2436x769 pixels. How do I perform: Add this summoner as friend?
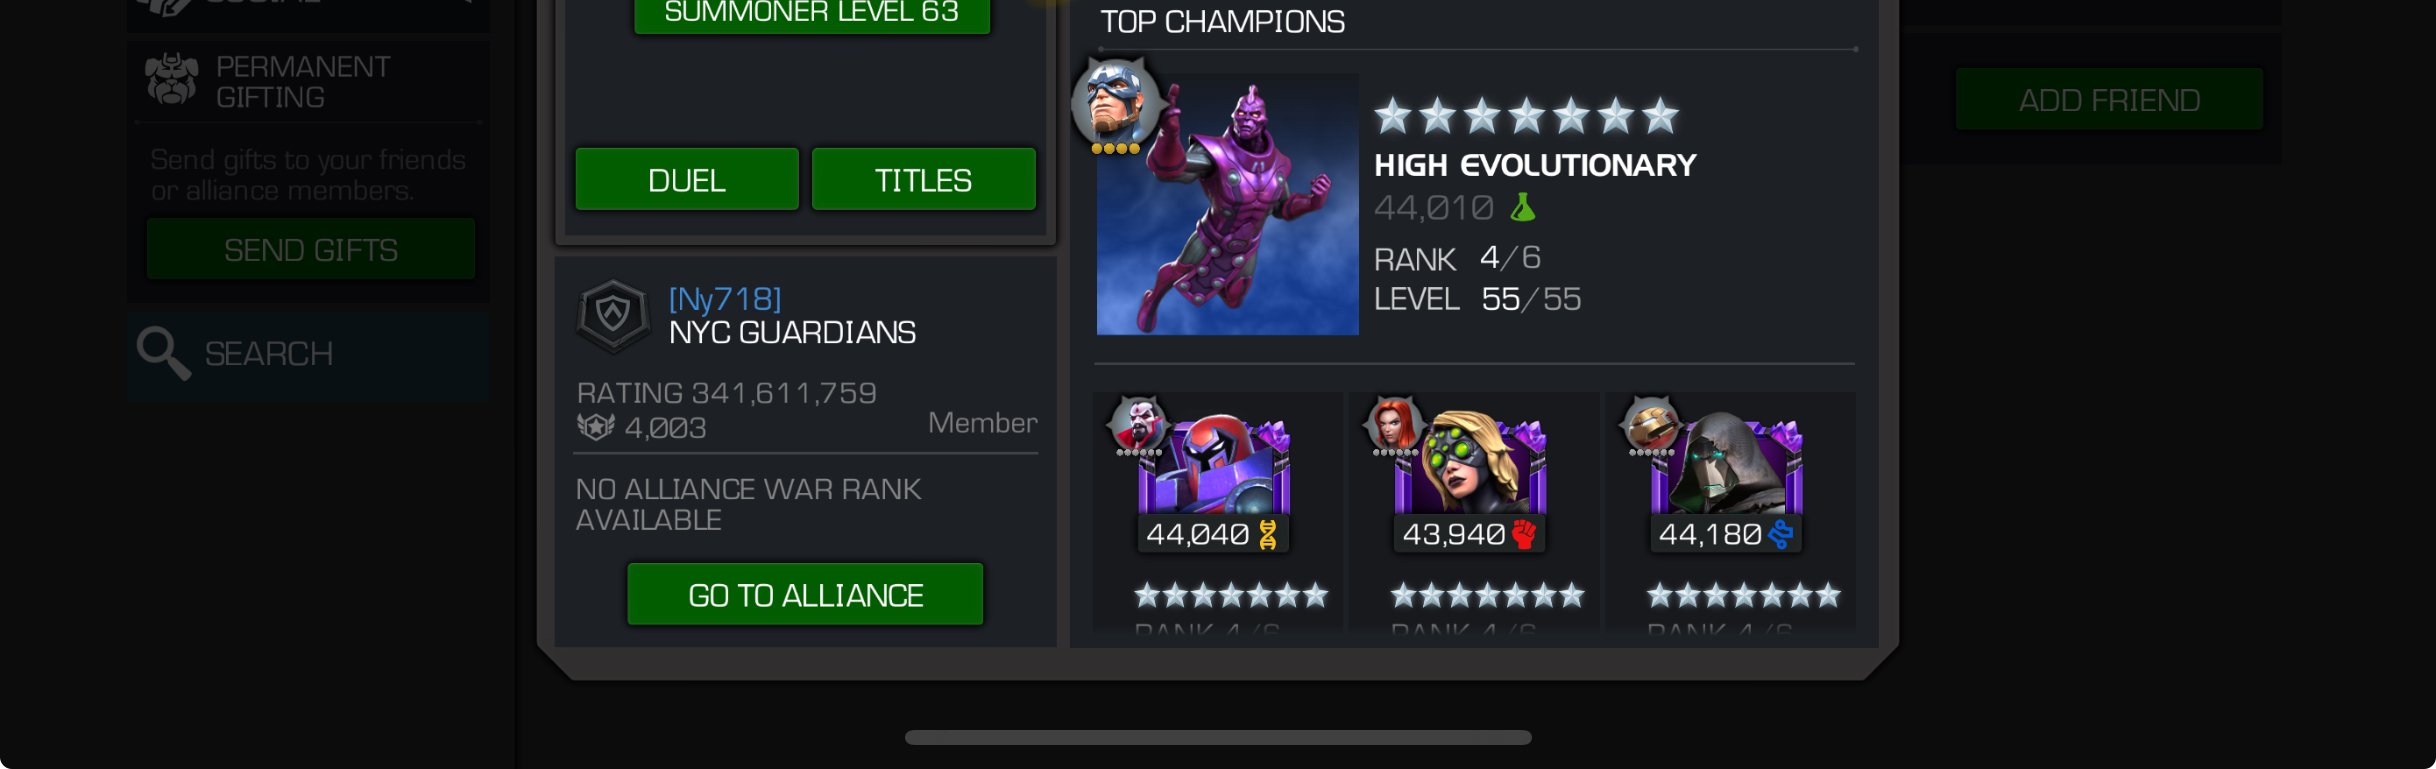tap(2109, 100)
